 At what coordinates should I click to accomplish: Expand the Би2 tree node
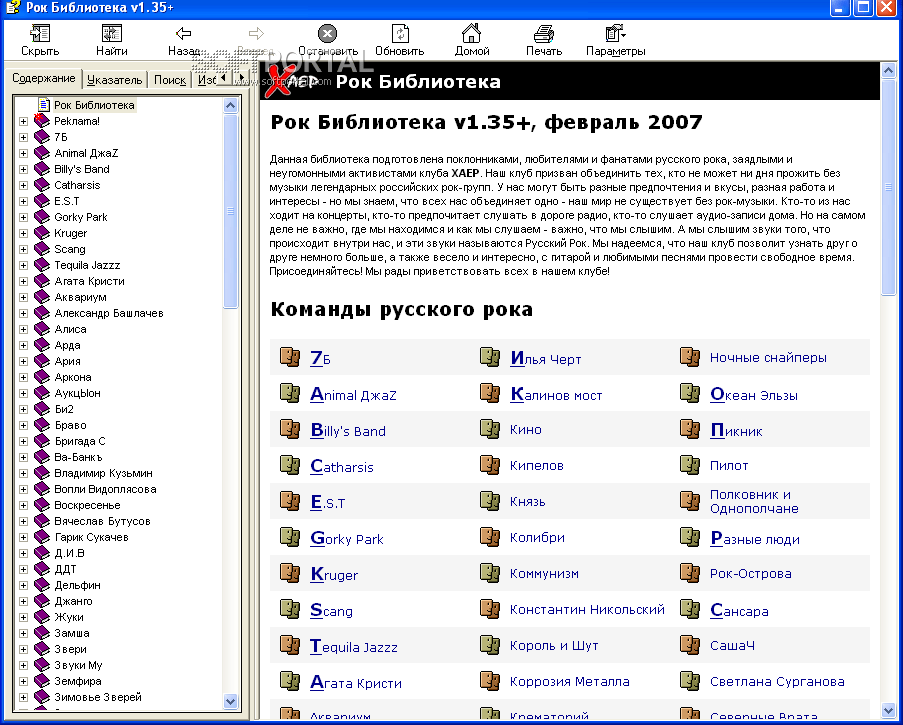coord(24,409)
